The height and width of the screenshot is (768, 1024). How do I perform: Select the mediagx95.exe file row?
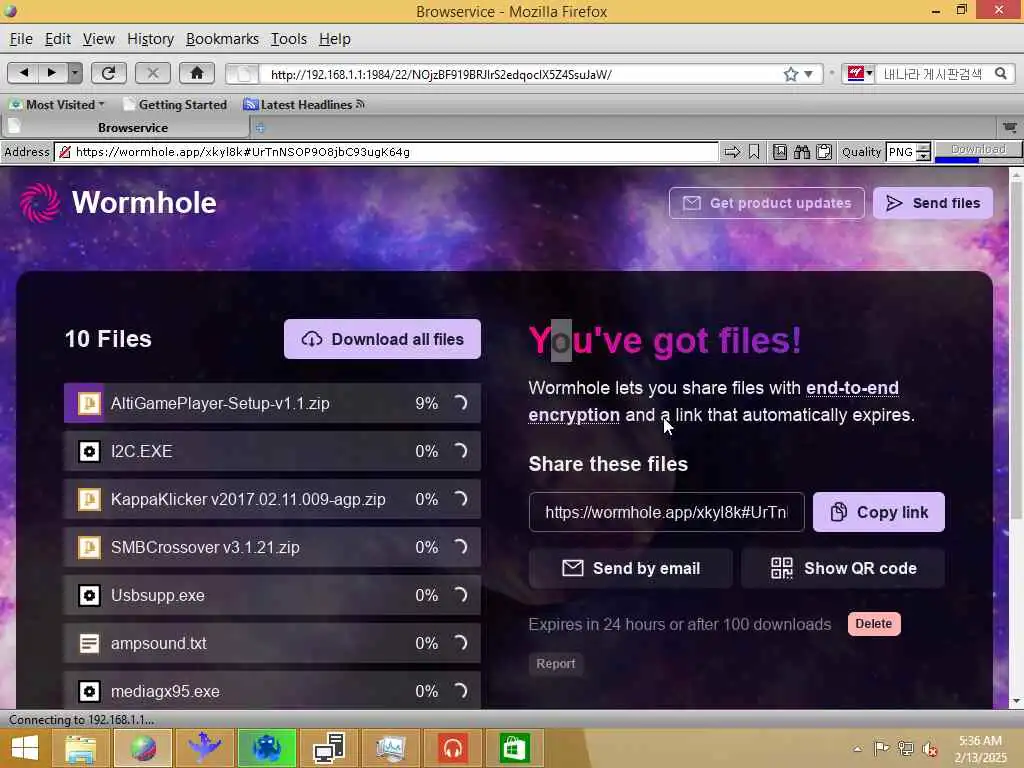pos(272,690)
